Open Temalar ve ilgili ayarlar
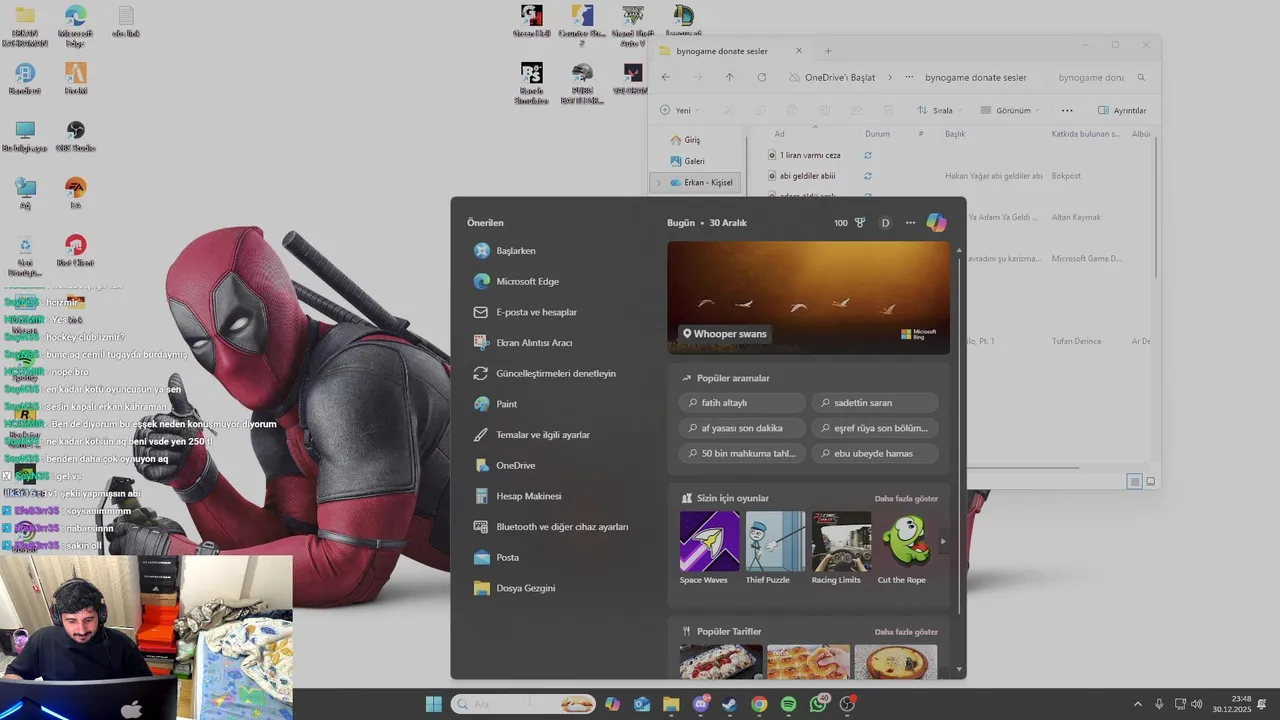 pos(532,435)
